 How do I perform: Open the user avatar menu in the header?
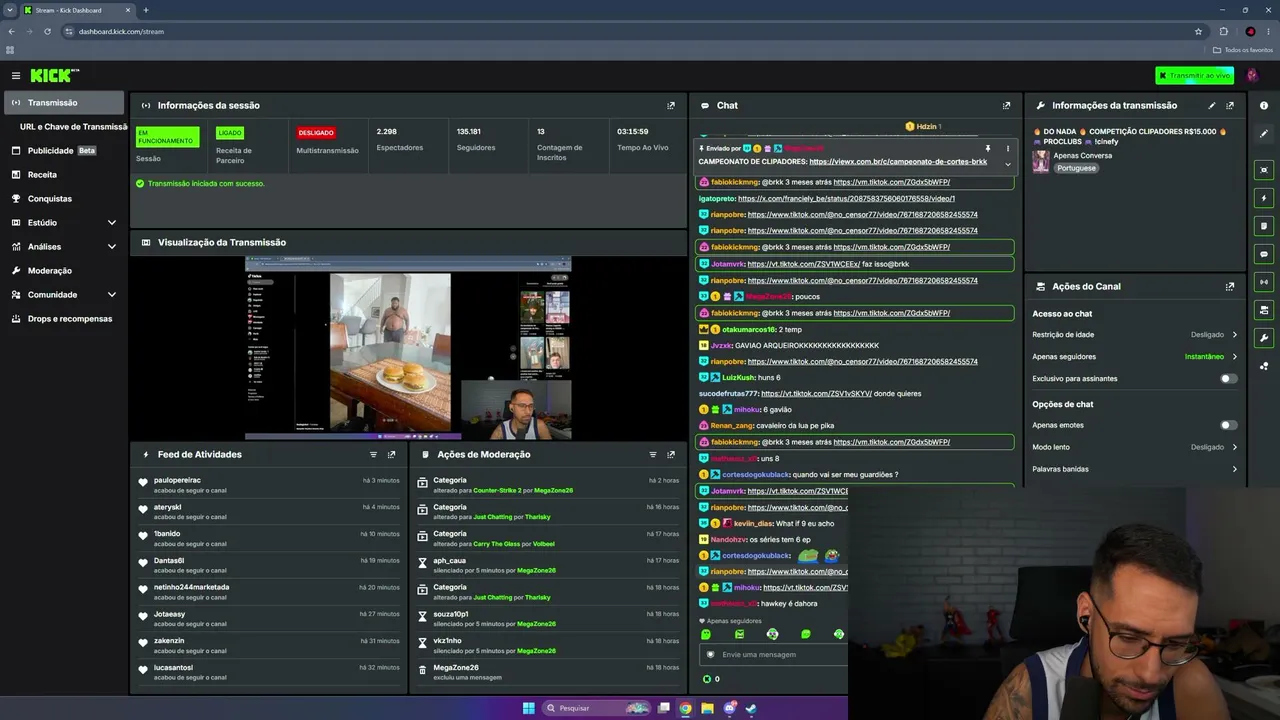click(x=1252, y=76)
